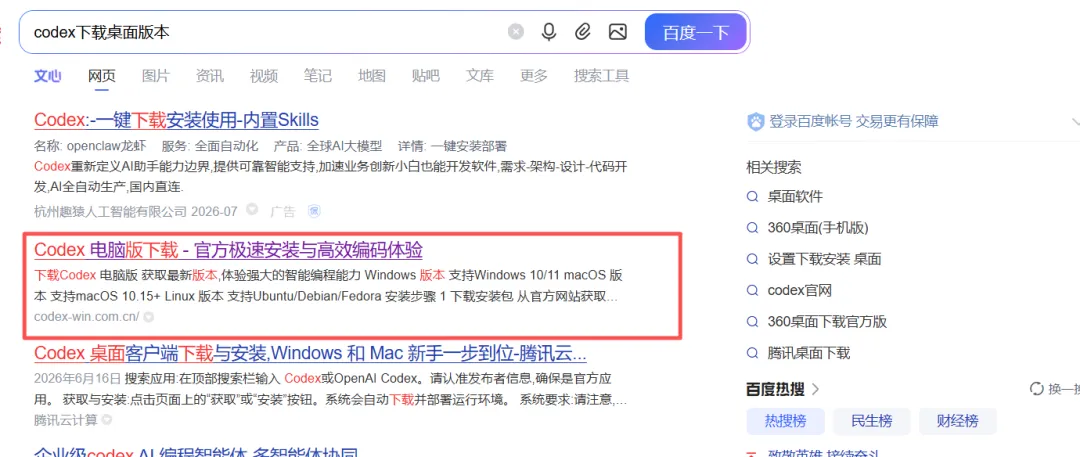Switch to the 文心 tab

click(48, 76)
